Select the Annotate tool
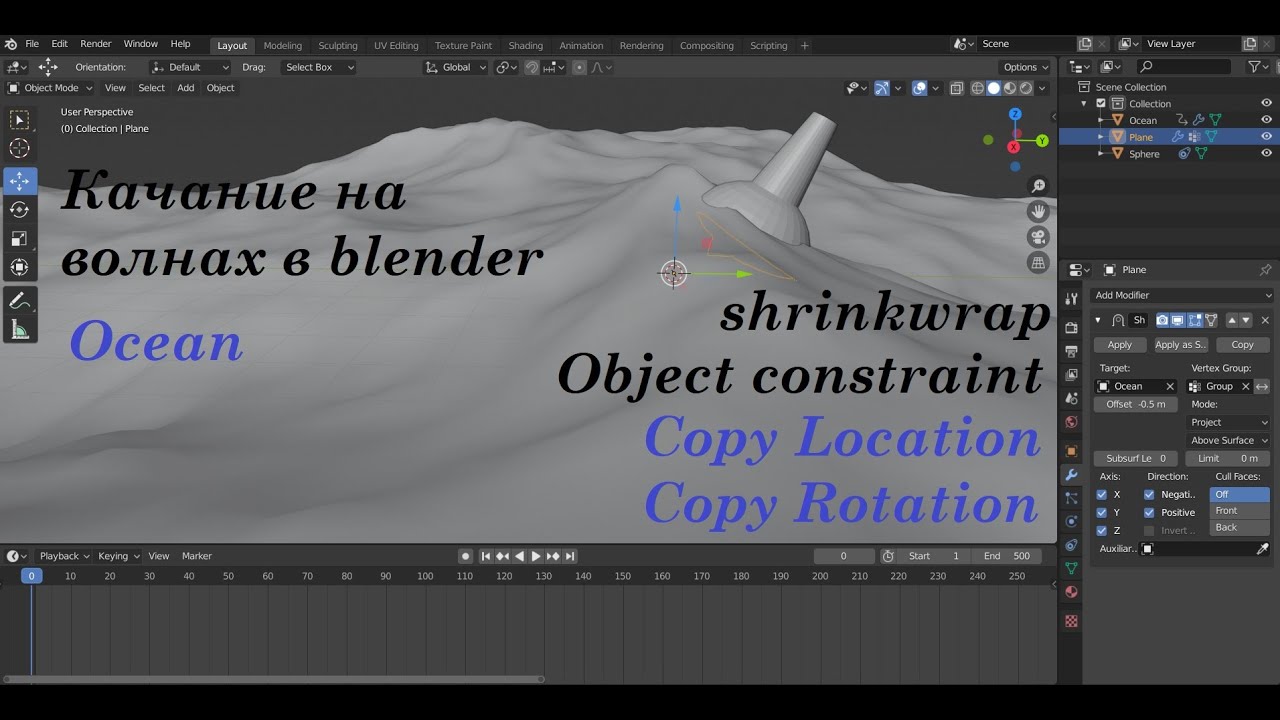The image size is (1280, 720). tap(19, 300)
